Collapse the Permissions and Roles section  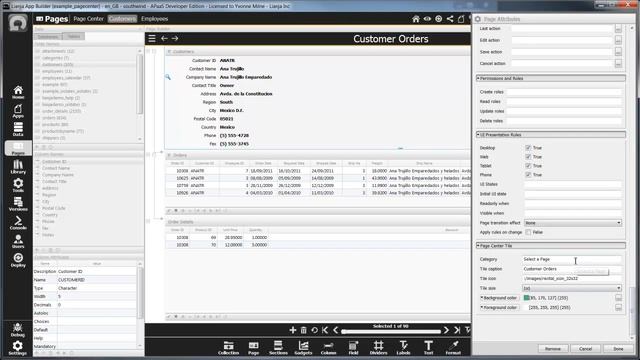[x=551, y=78]
